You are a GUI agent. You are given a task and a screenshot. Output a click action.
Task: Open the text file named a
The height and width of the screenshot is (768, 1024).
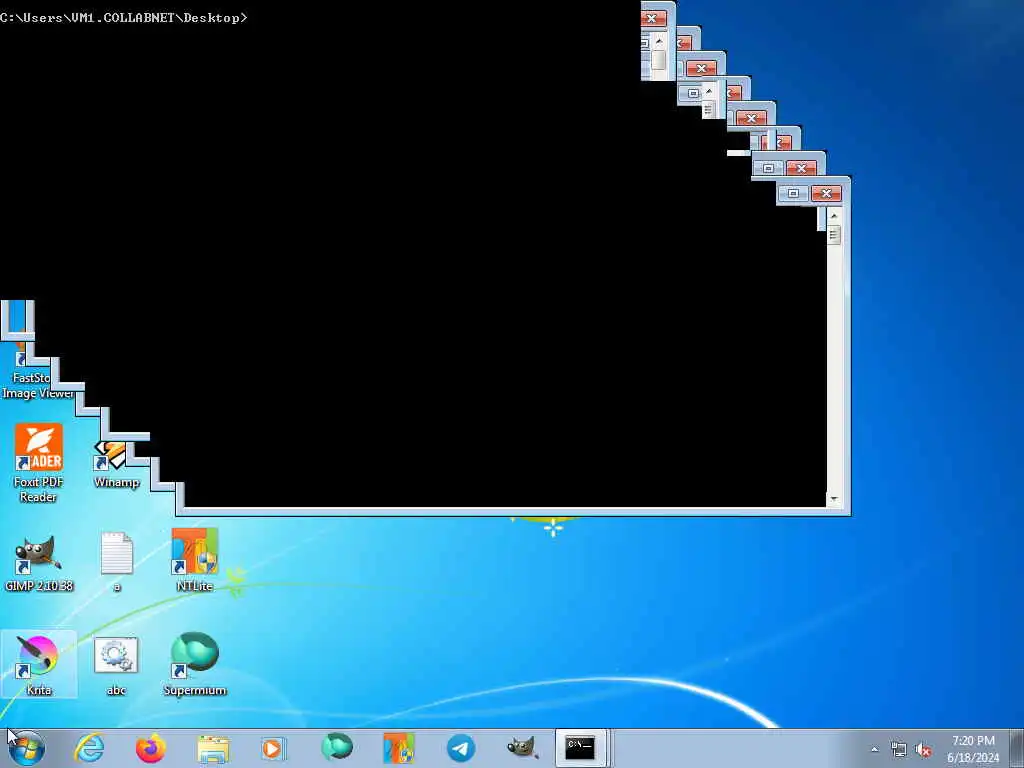pyautogui.click(x=117, y=562)
